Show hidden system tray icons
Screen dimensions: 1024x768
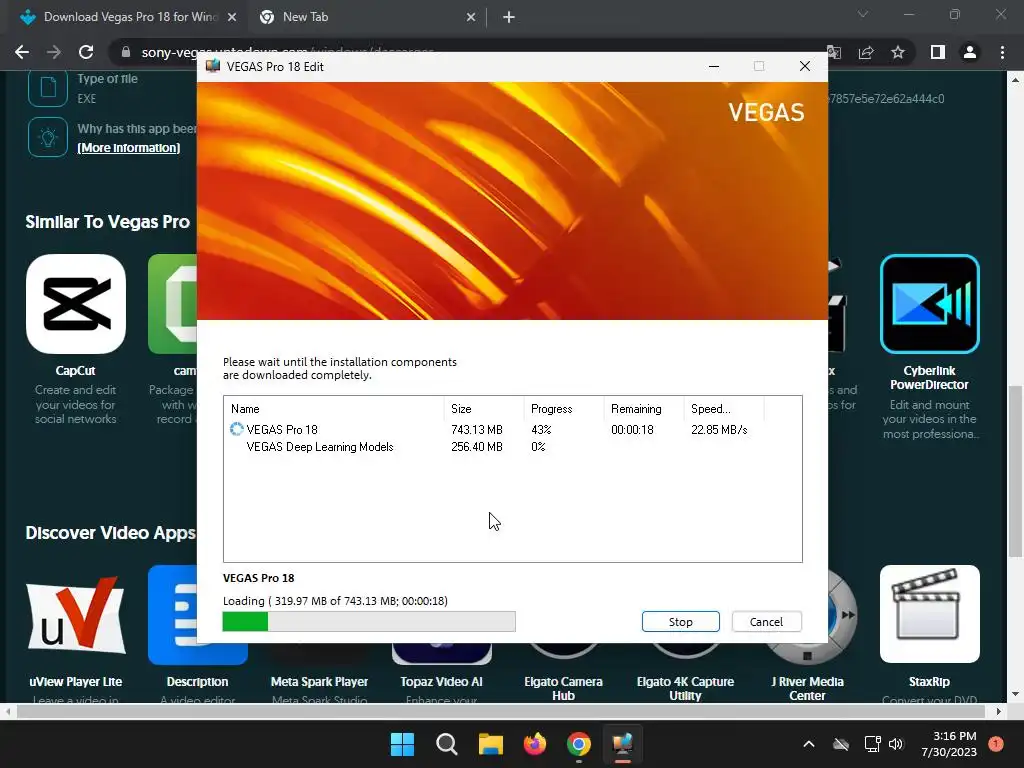808,744
